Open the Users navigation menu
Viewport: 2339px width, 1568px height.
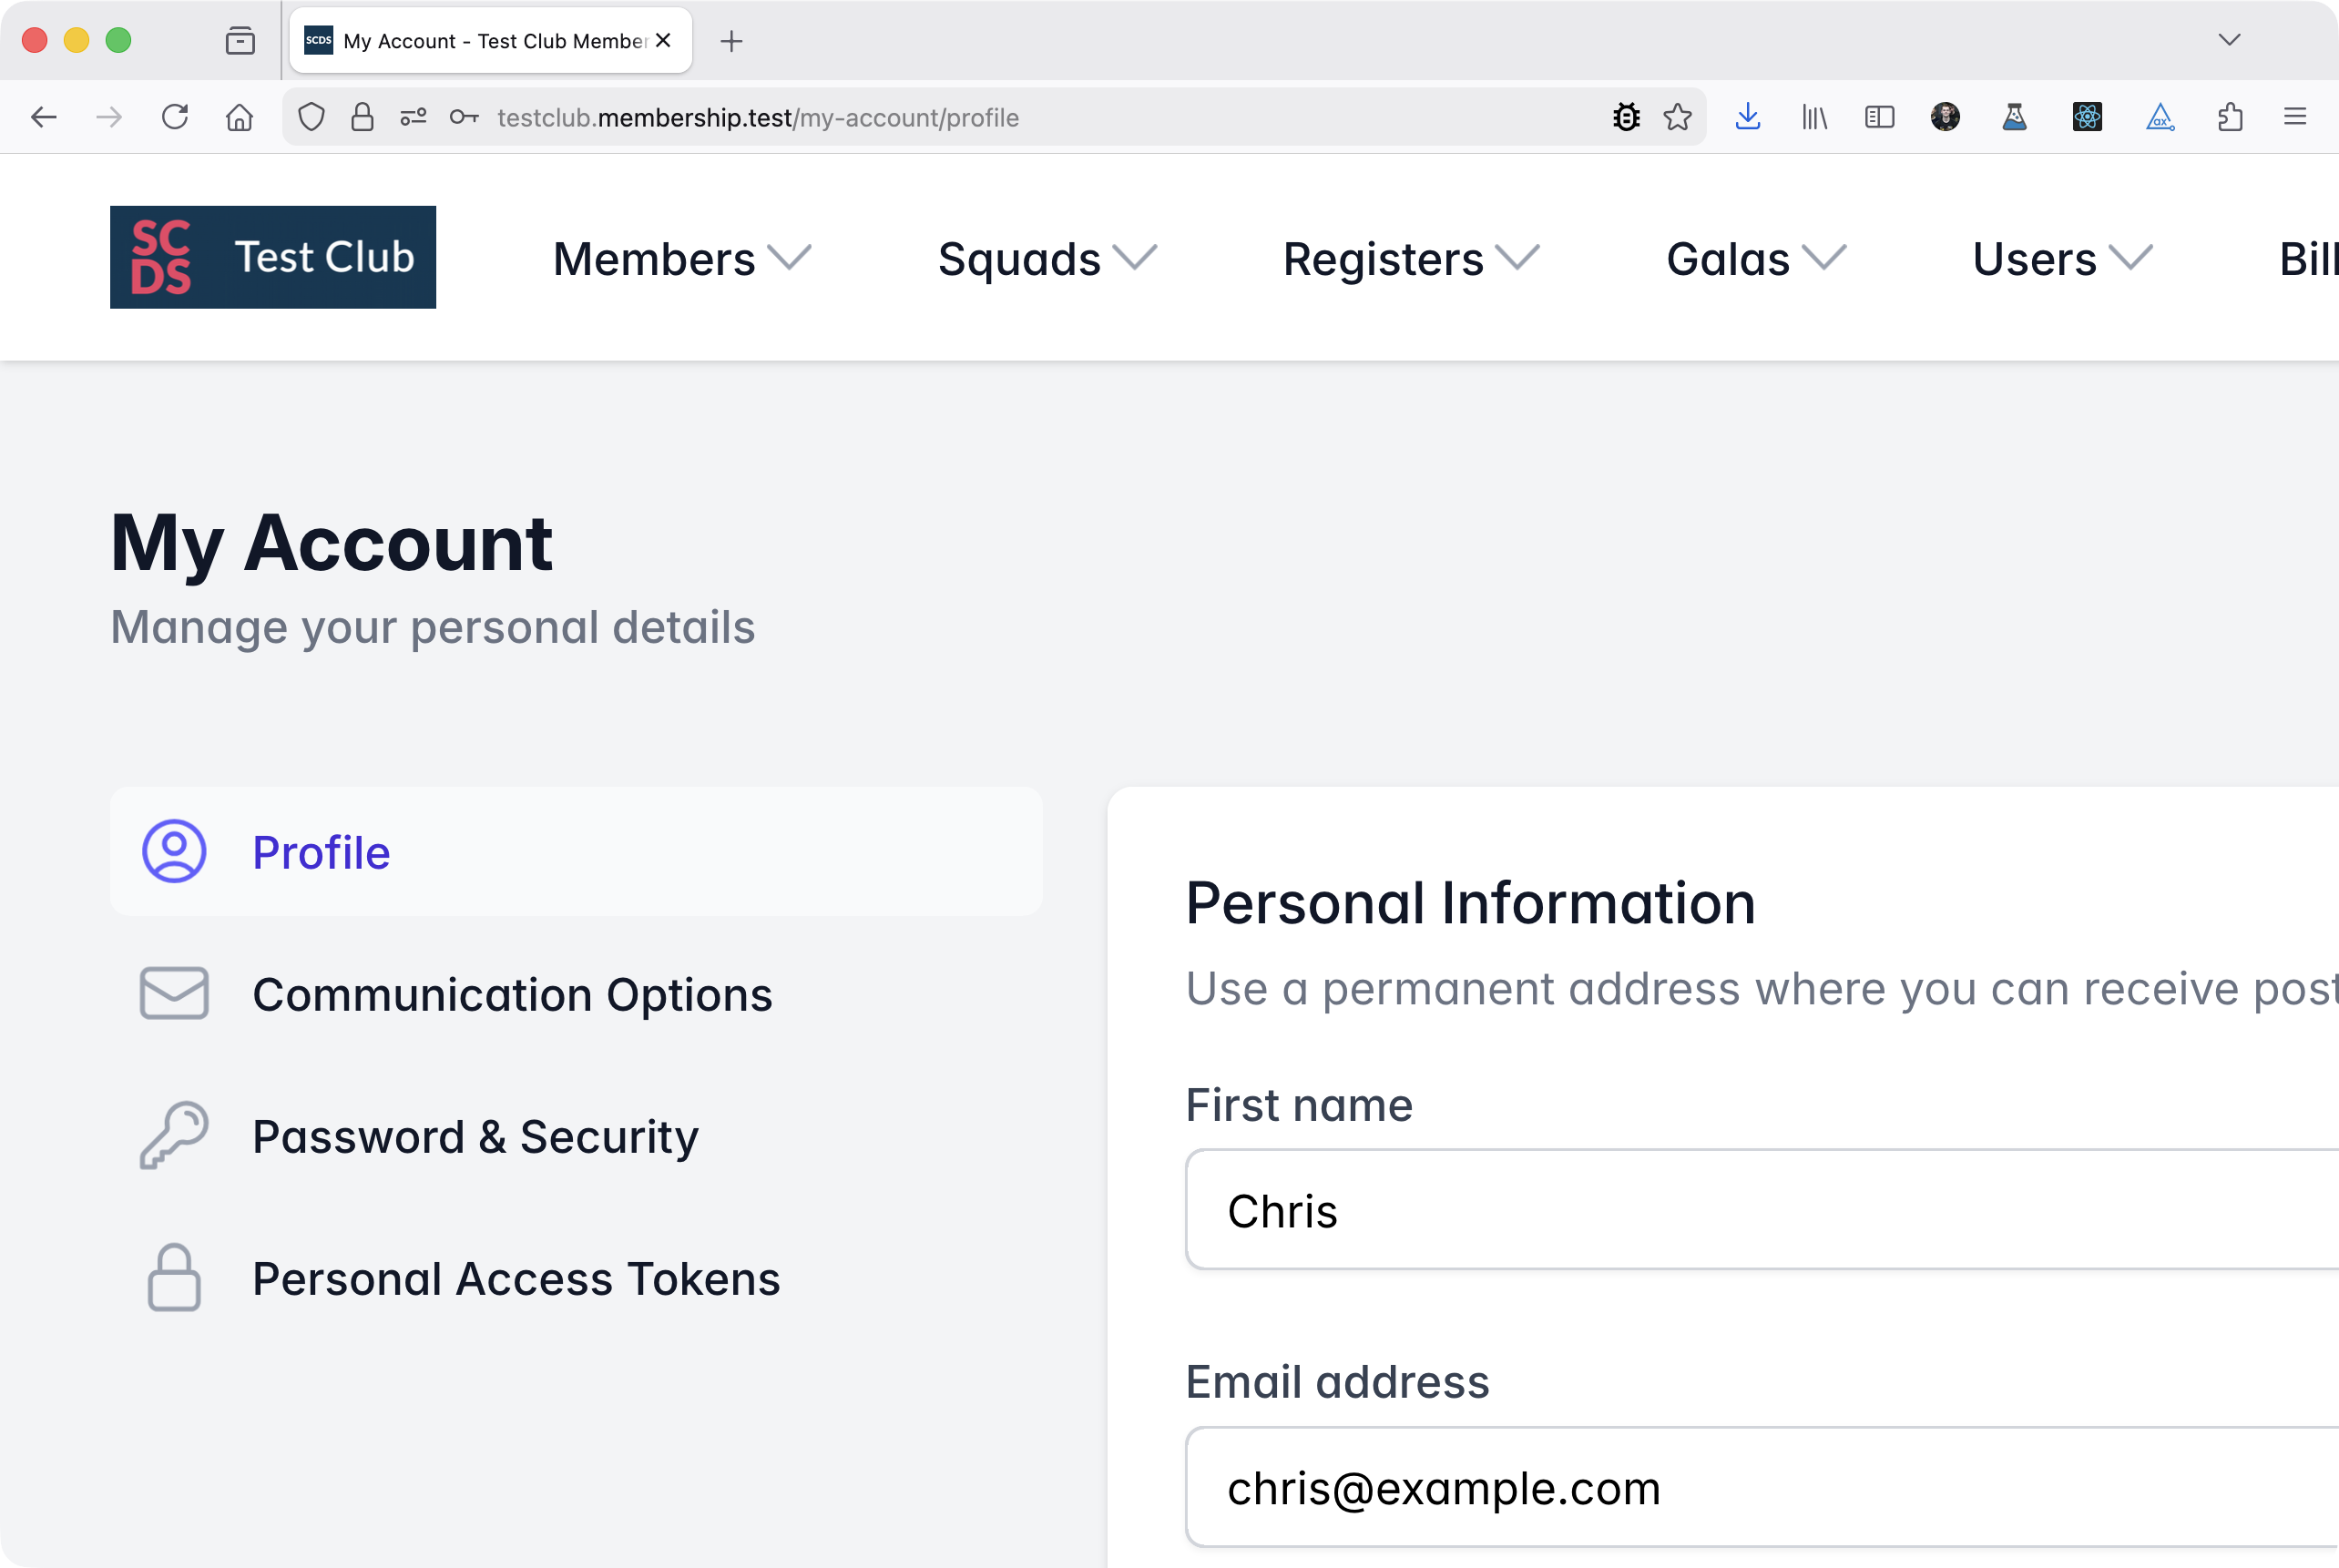pos(2060,258)
